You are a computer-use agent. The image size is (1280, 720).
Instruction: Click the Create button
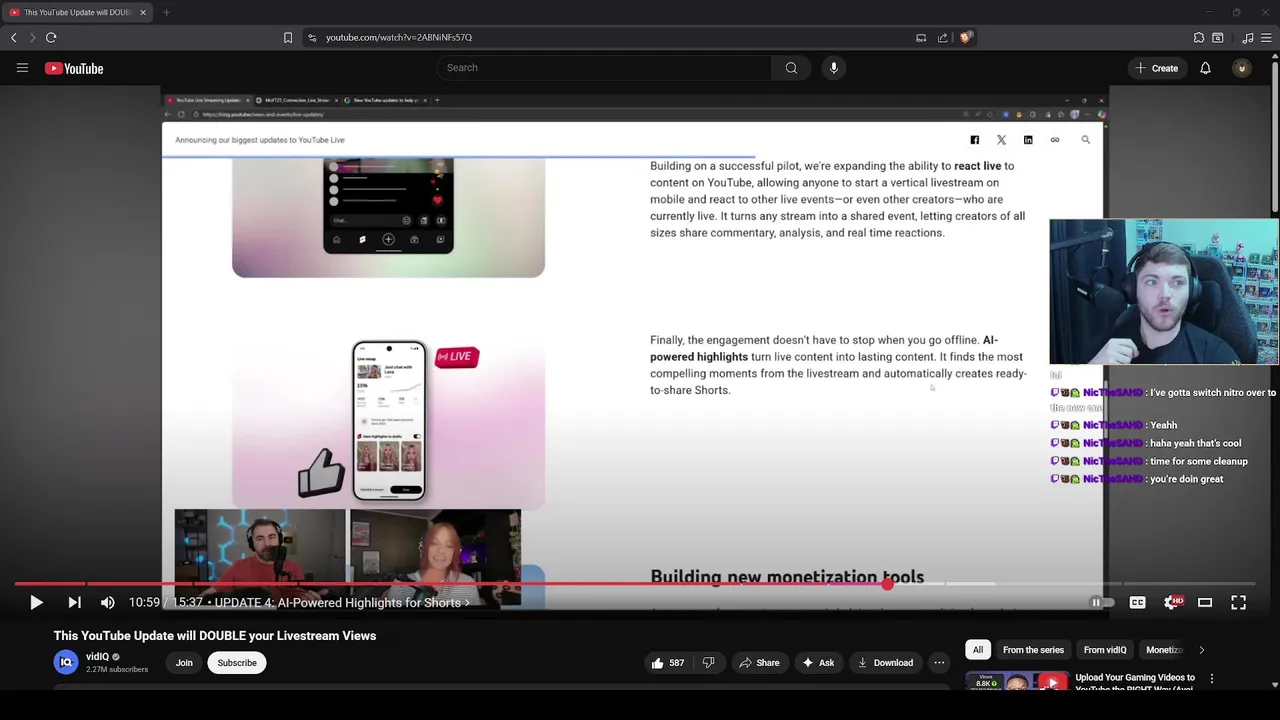1156,68
